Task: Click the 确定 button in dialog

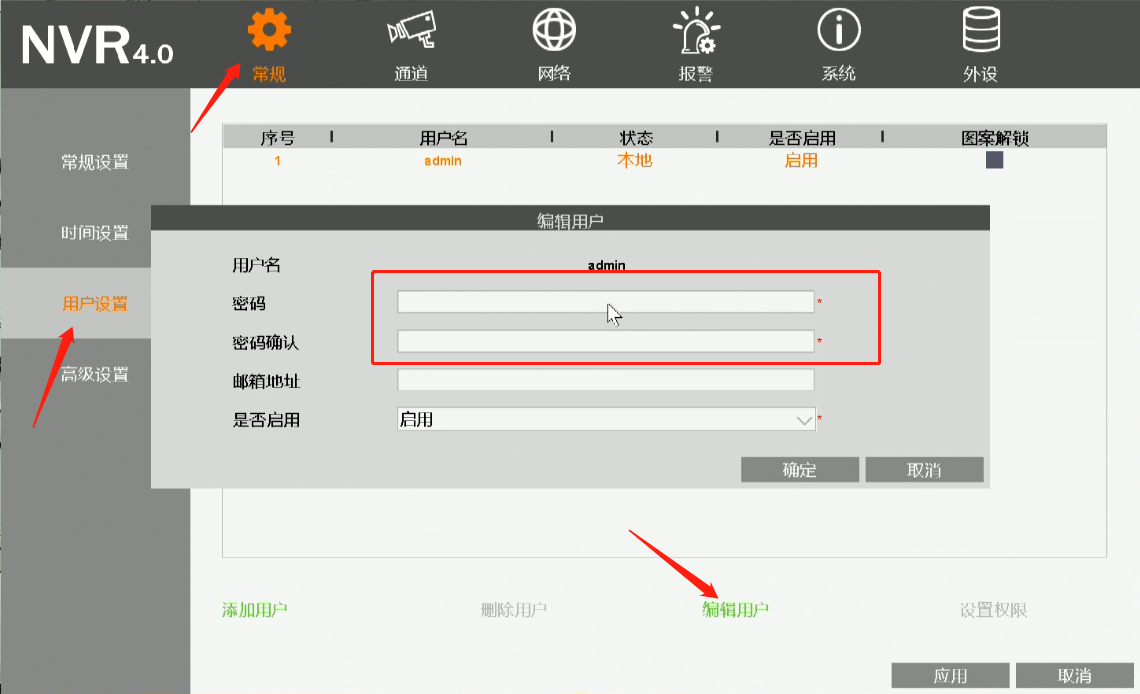Action: coord(799,470)
